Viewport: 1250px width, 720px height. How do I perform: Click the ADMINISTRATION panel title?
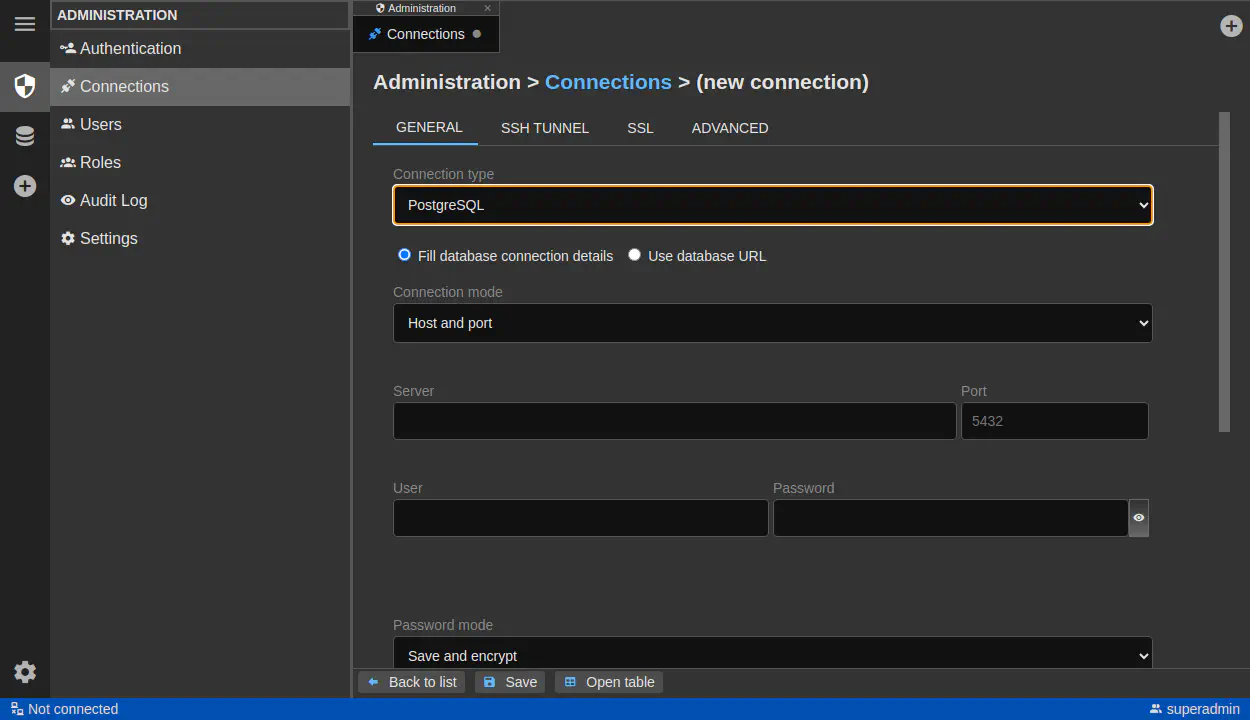click(117, 15)
